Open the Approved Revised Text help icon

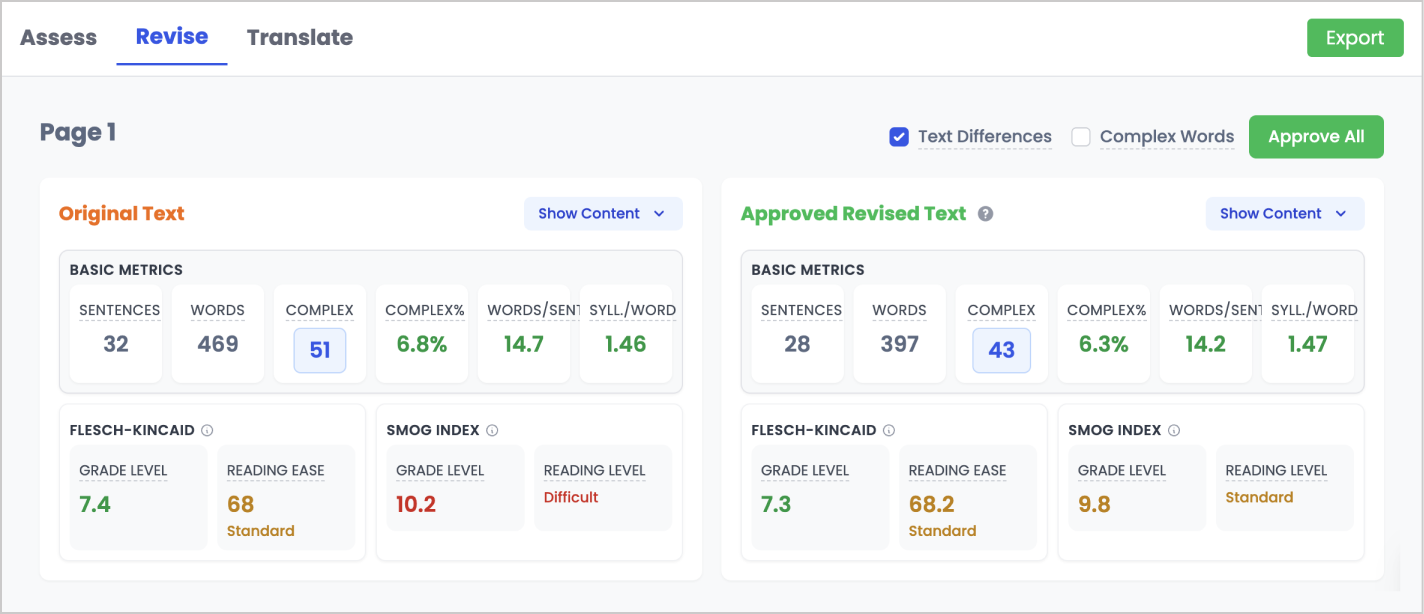985,213
